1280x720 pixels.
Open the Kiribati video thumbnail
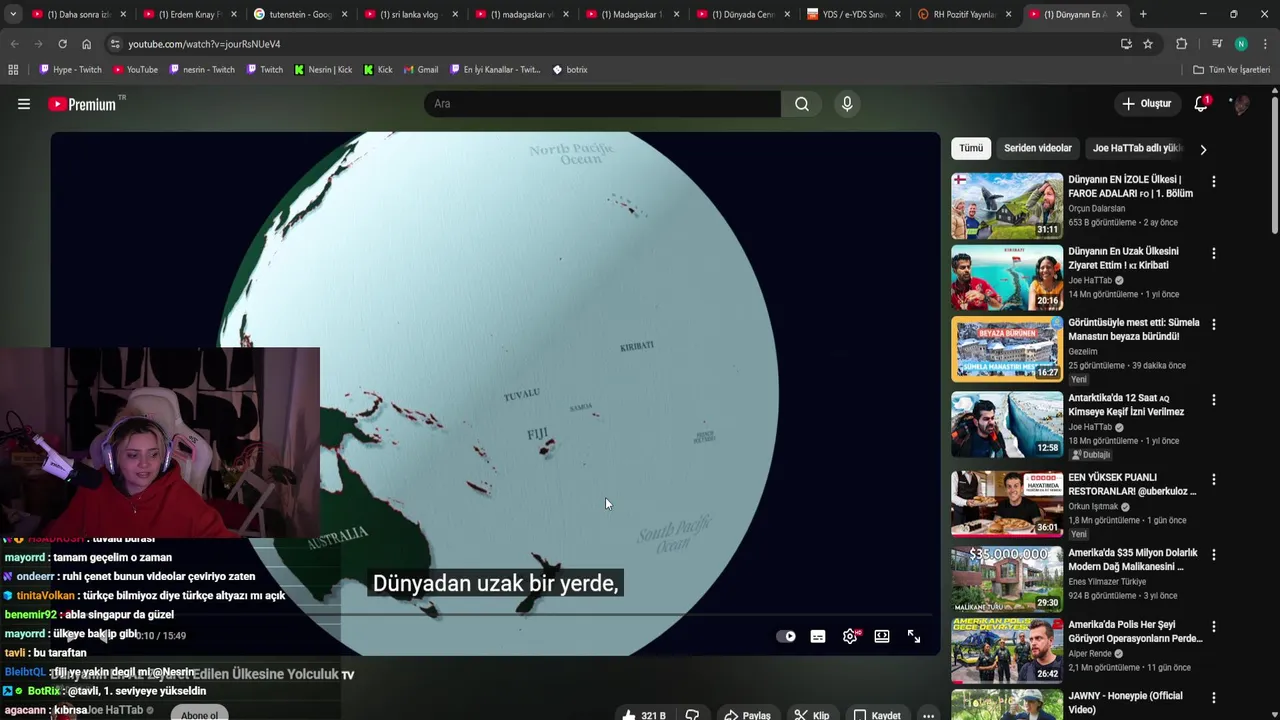tap(1007, 277)
